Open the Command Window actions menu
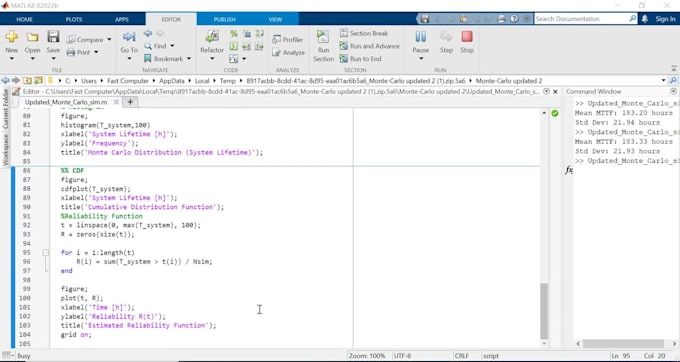Image resolution: width=680 pixels, height=362 pixels. (x=673, y=91)
